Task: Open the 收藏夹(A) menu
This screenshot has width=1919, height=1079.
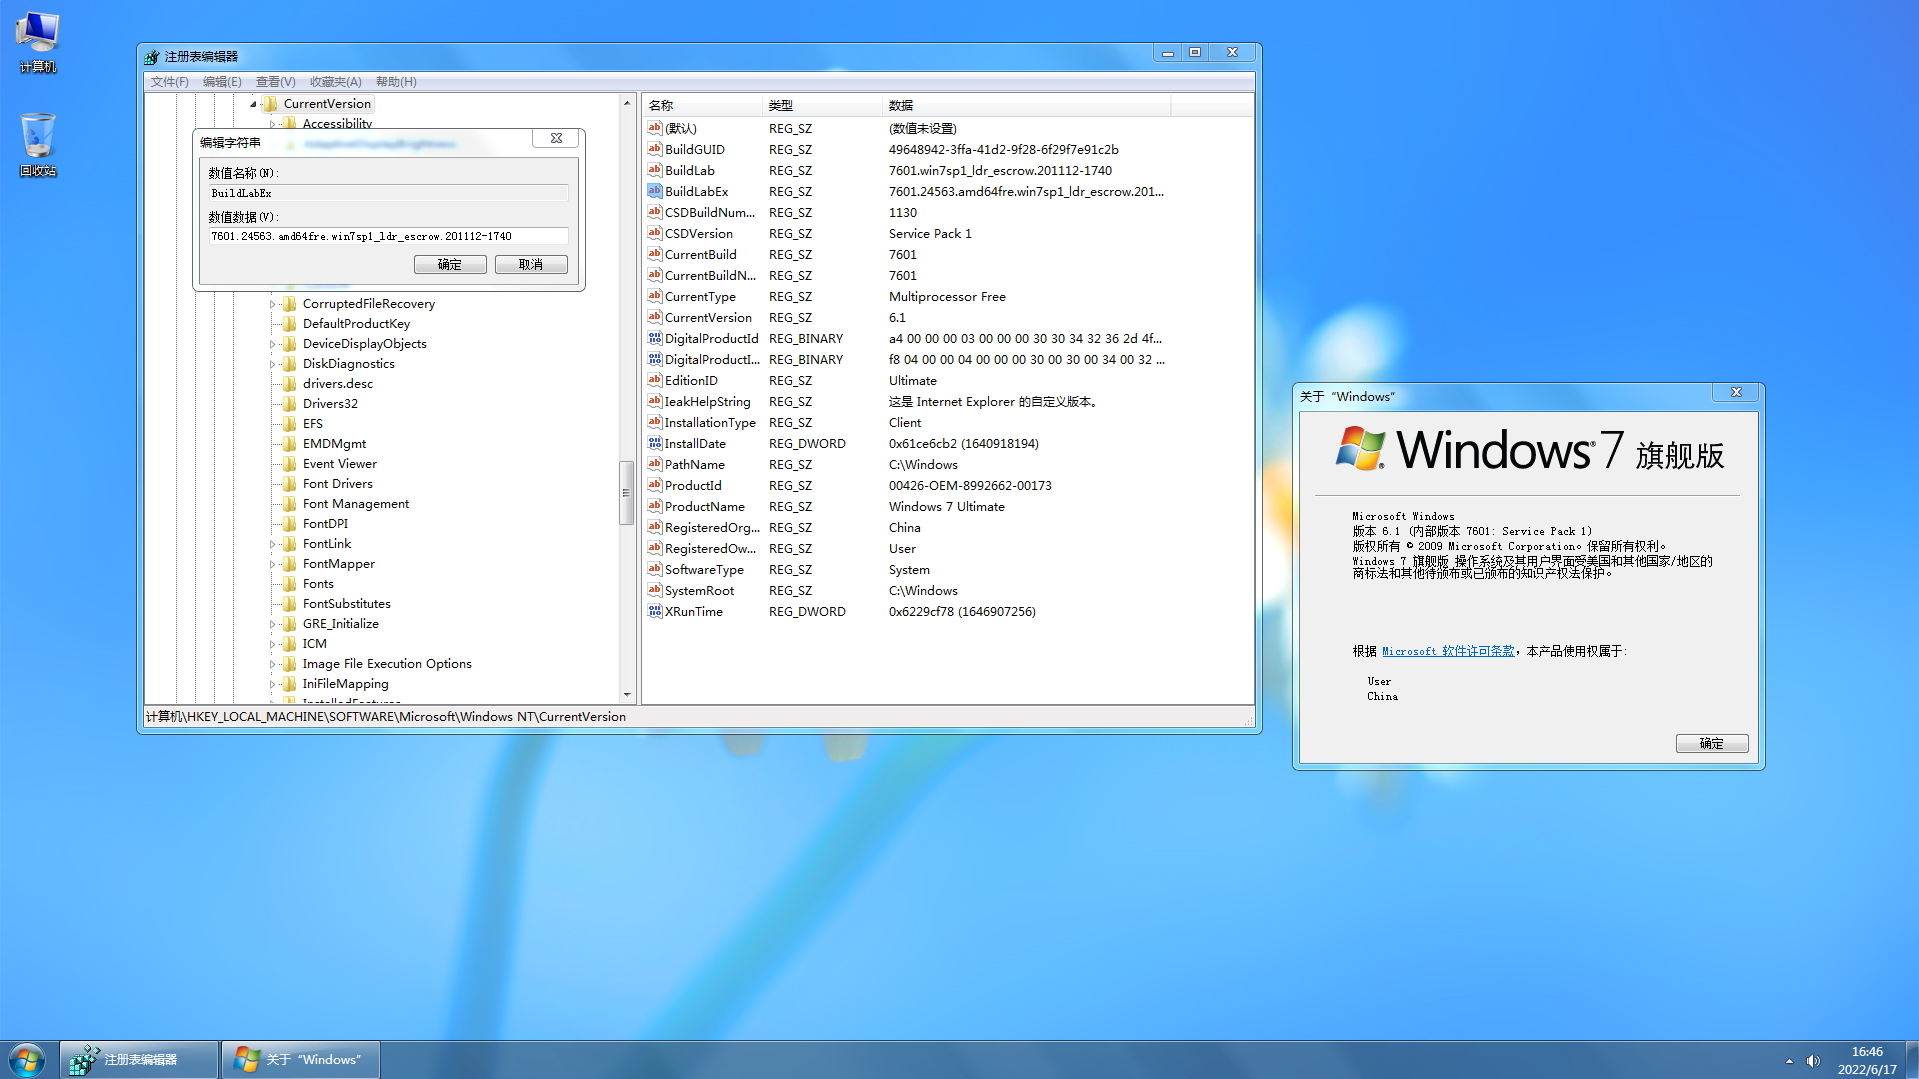Action: (x=335, y=82)
